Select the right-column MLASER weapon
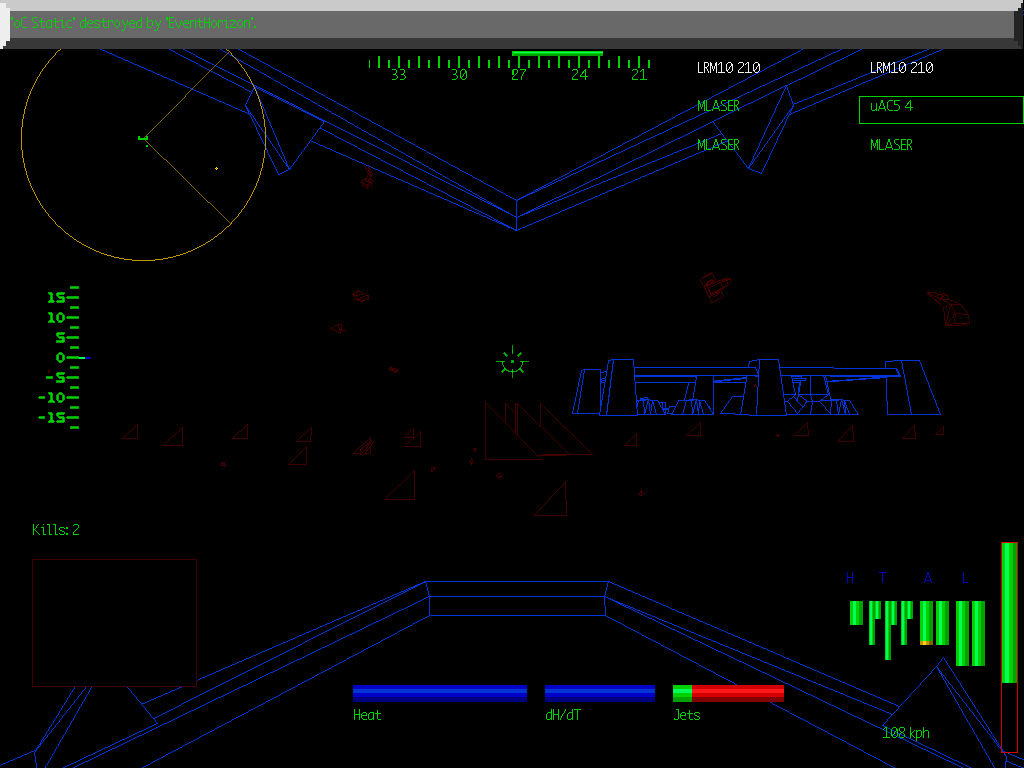1024x768 pixels. (891, 145)
